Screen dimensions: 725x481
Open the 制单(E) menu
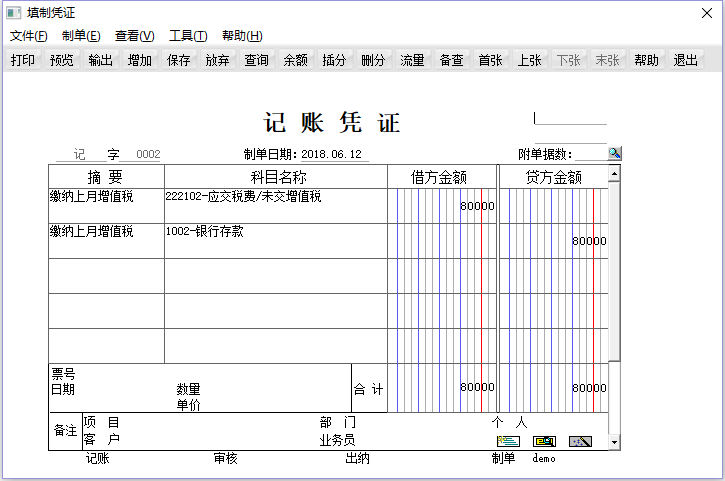81,36
